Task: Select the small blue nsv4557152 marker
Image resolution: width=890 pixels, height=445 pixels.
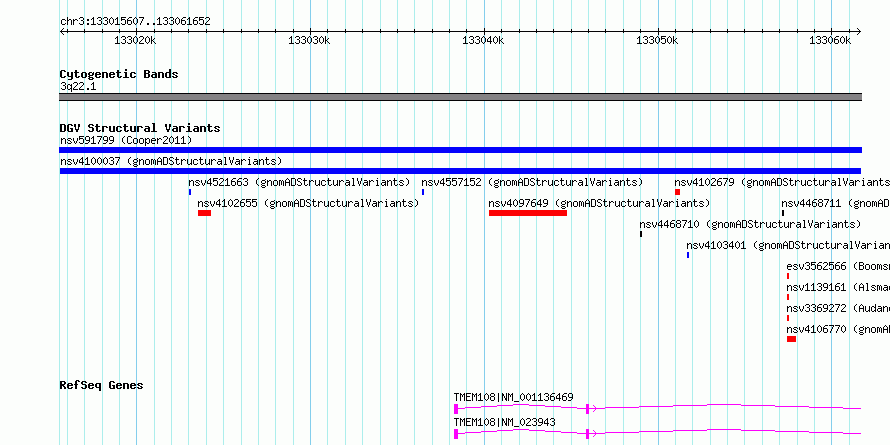Action: click(x=423, y=192)
